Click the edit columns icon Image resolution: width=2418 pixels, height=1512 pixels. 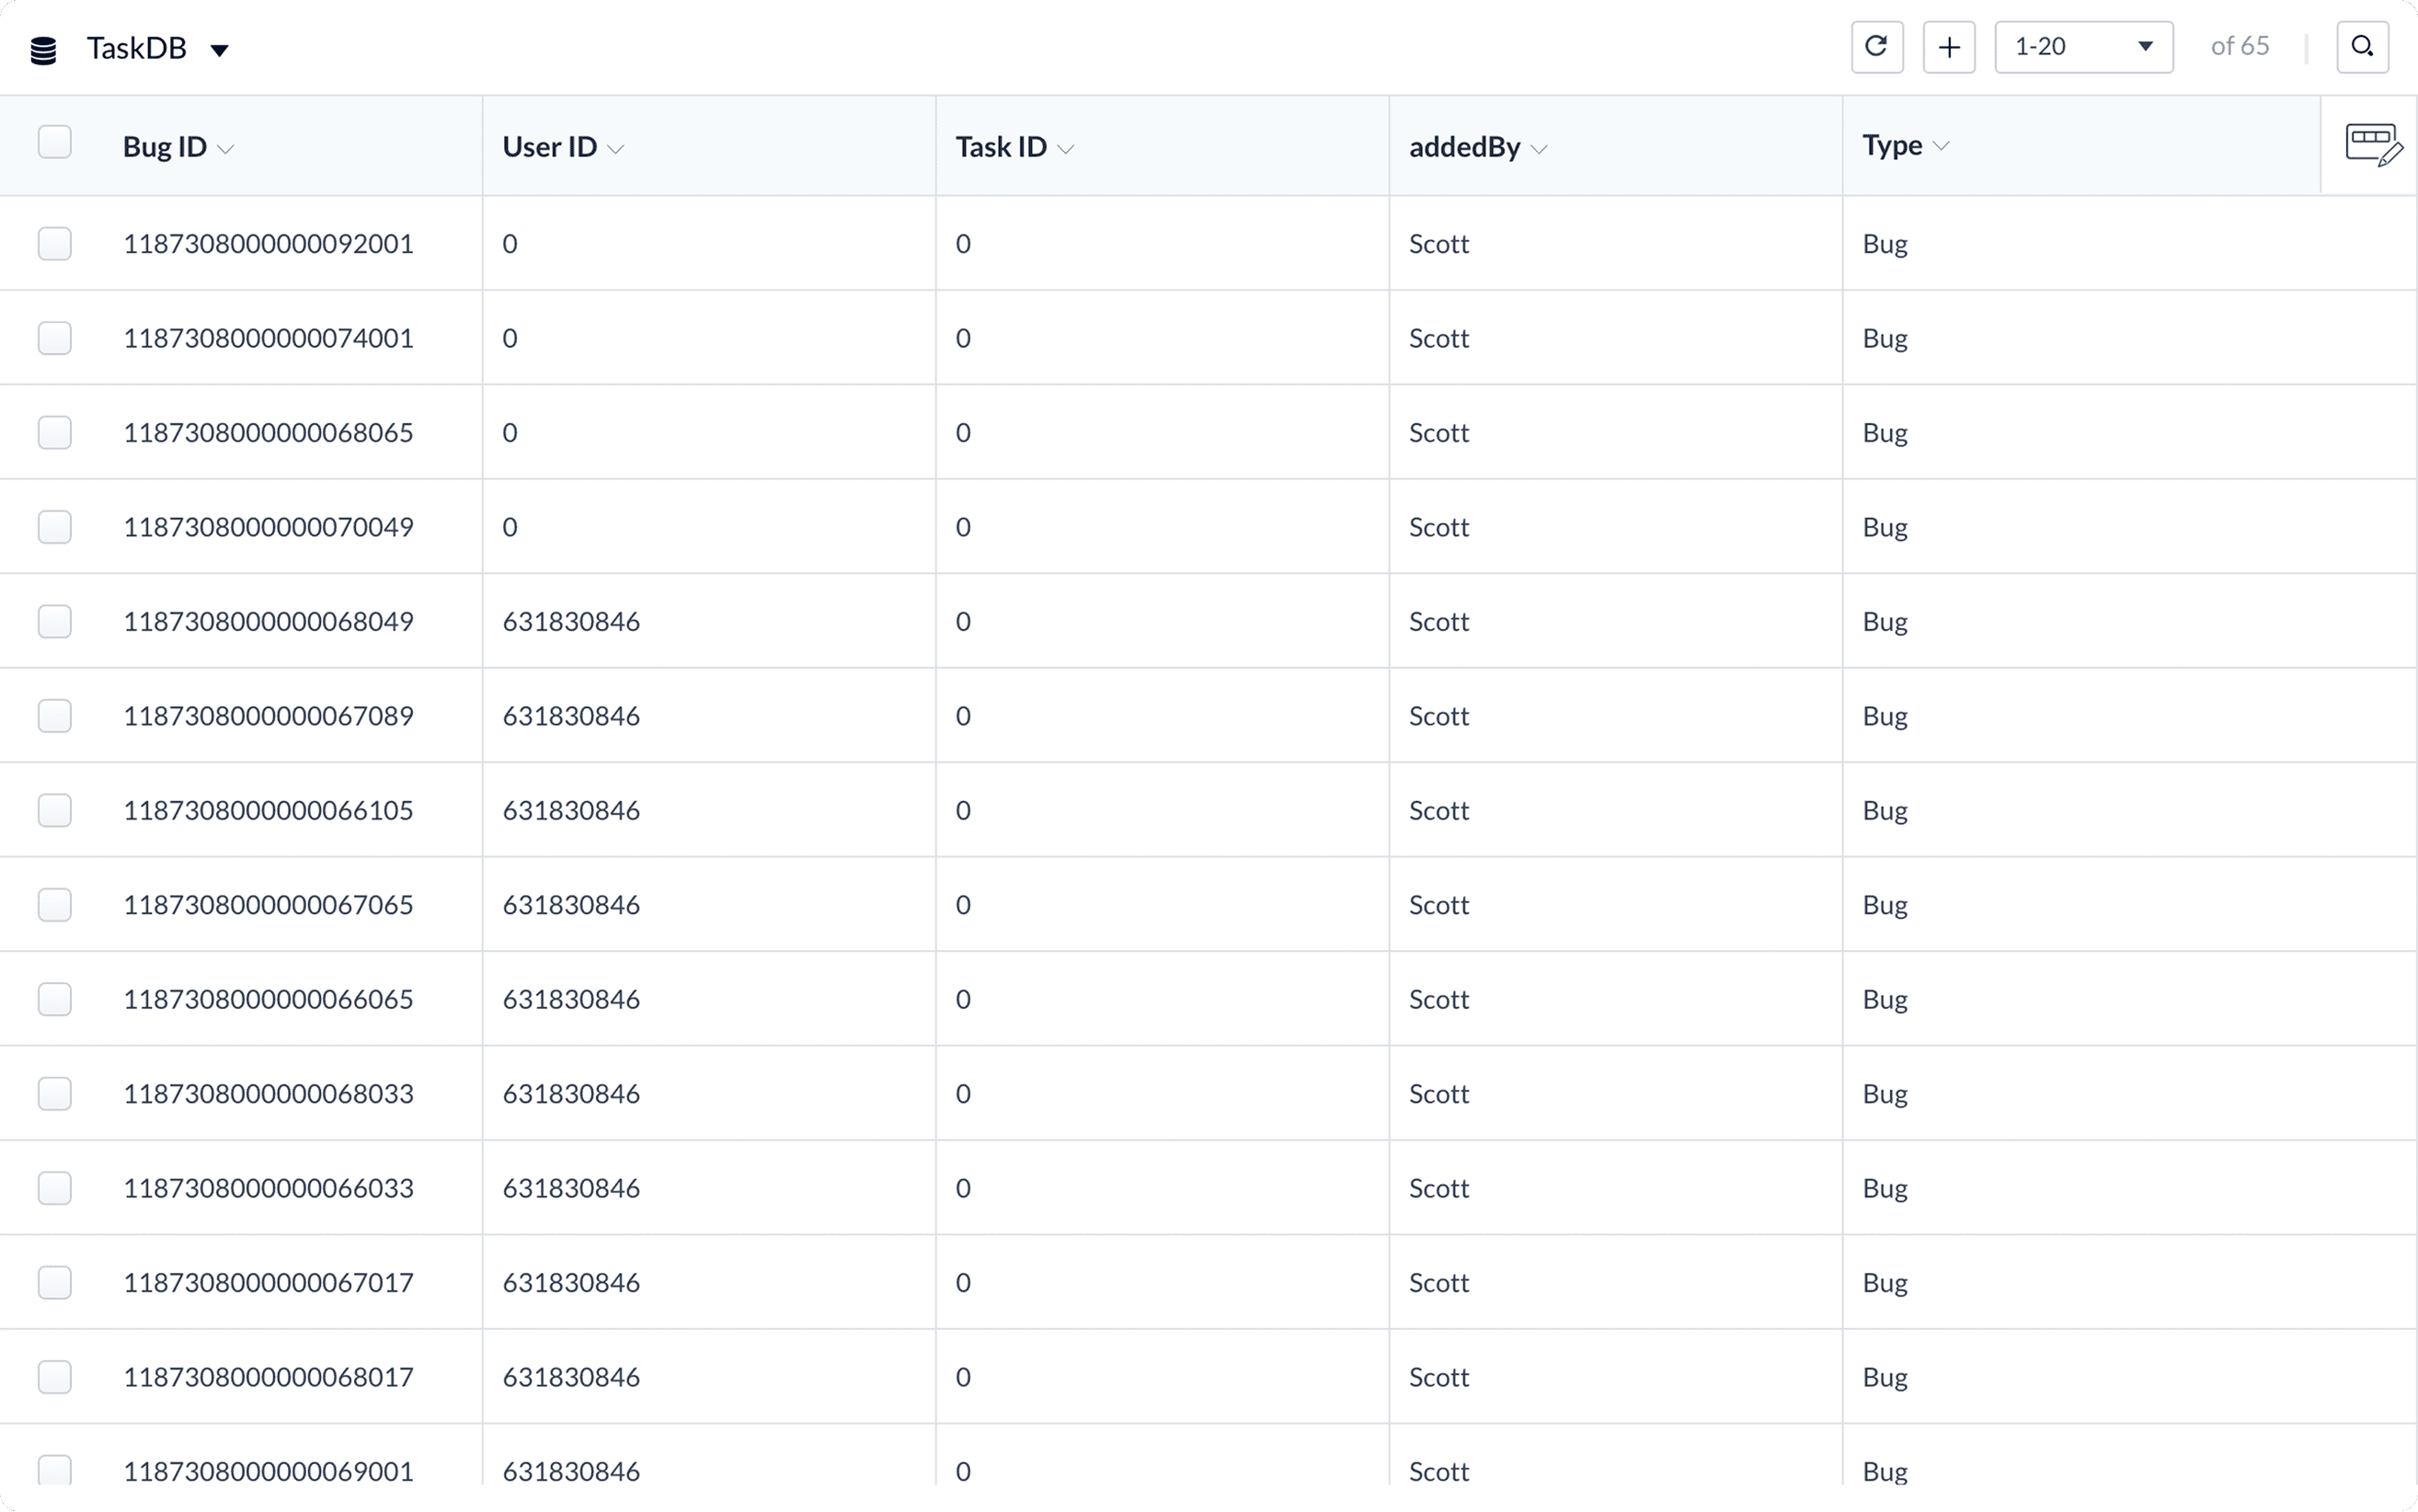tap(2372, 146)
